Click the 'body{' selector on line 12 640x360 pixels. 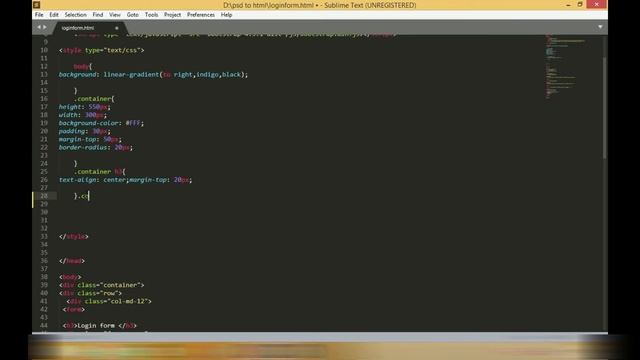tap(83, 67)
